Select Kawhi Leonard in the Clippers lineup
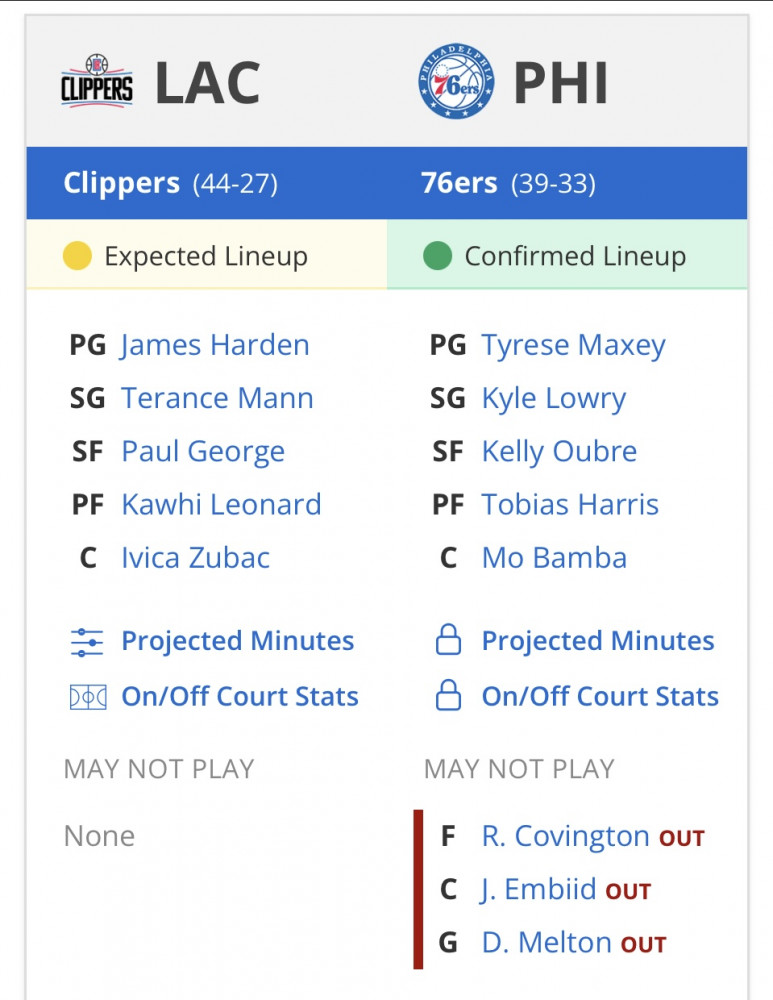This screenshot has height=1000, width=773. pyautogui.click(x=221, y=504)
